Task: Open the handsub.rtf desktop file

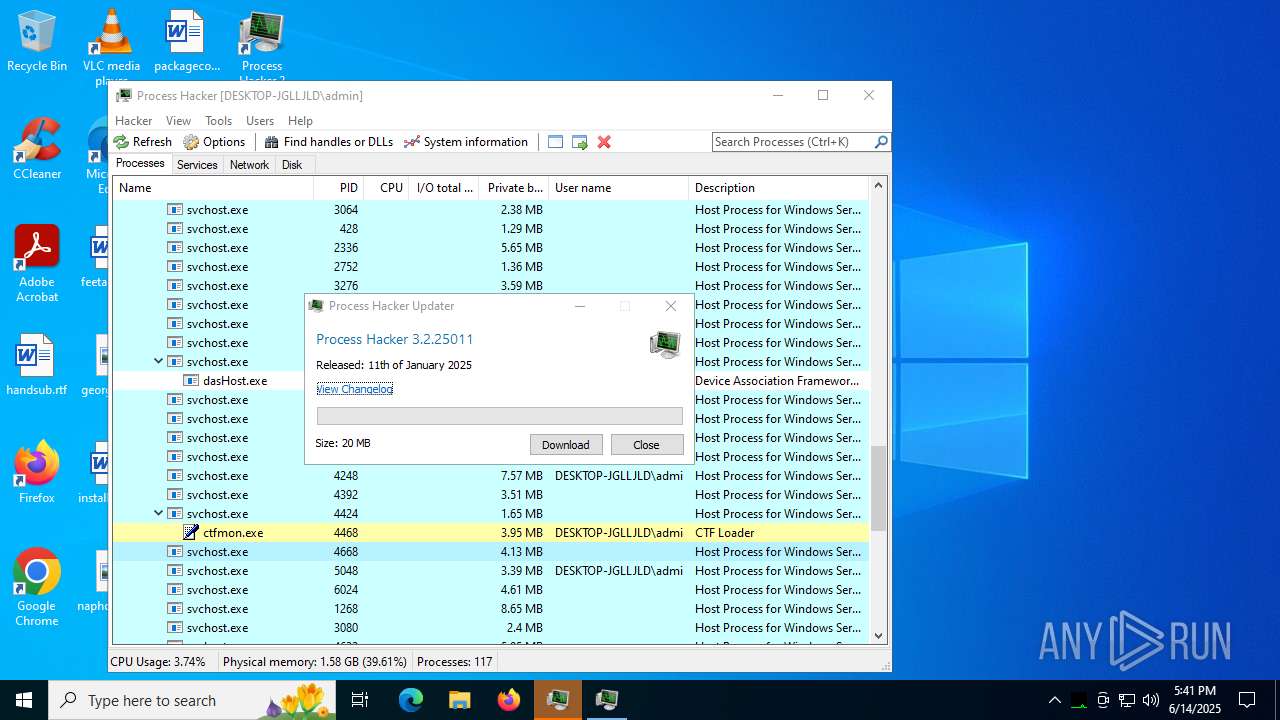Action: (x=37, y=366)
